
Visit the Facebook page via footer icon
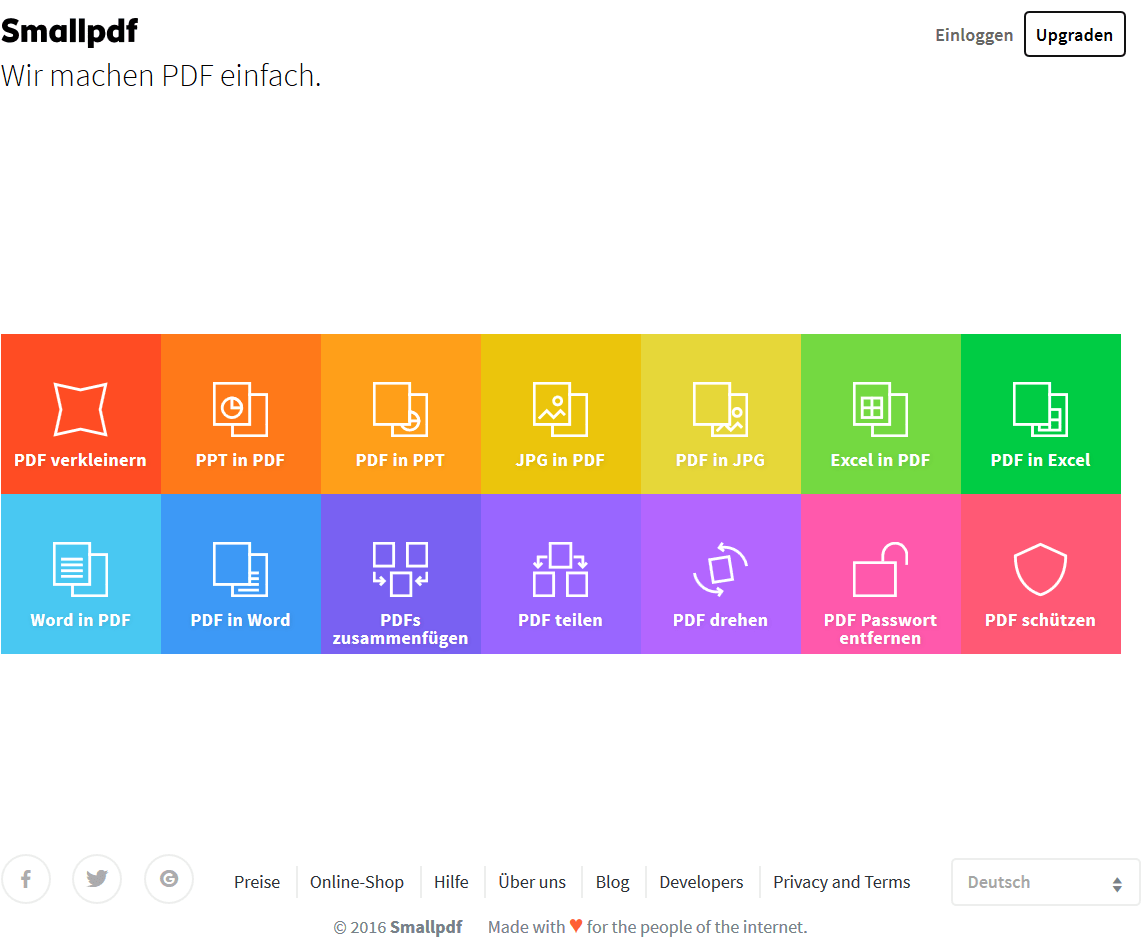pyautogui.click(x=26, y=879)
